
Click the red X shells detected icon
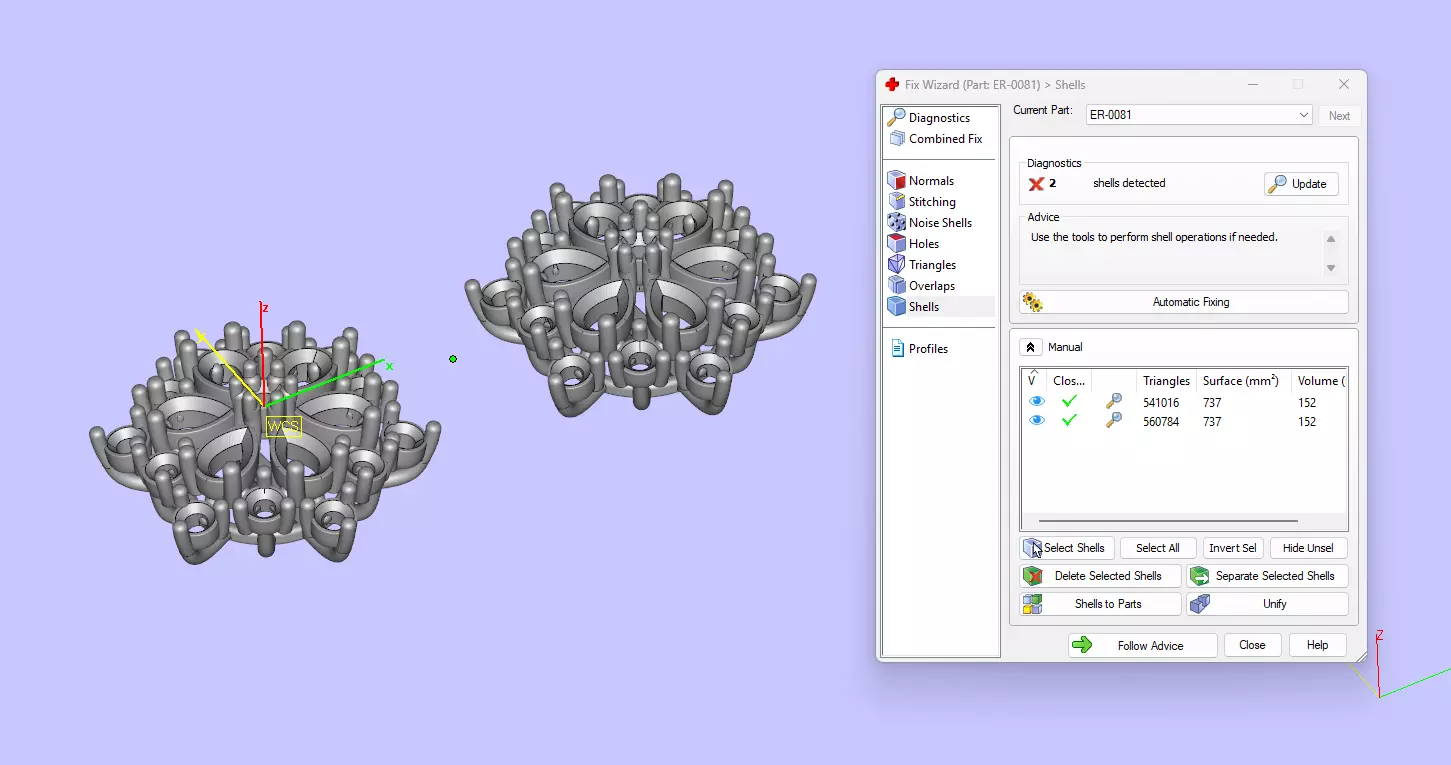(x=1036, y=184)
